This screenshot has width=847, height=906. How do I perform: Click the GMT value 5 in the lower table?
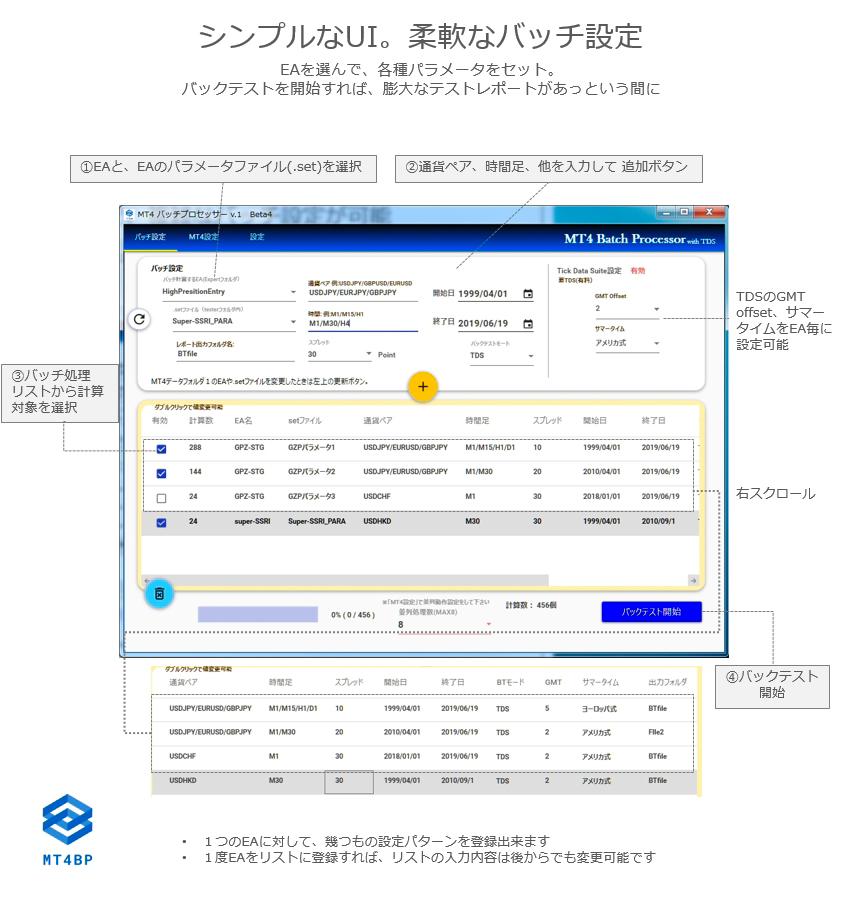coord(547,708)
